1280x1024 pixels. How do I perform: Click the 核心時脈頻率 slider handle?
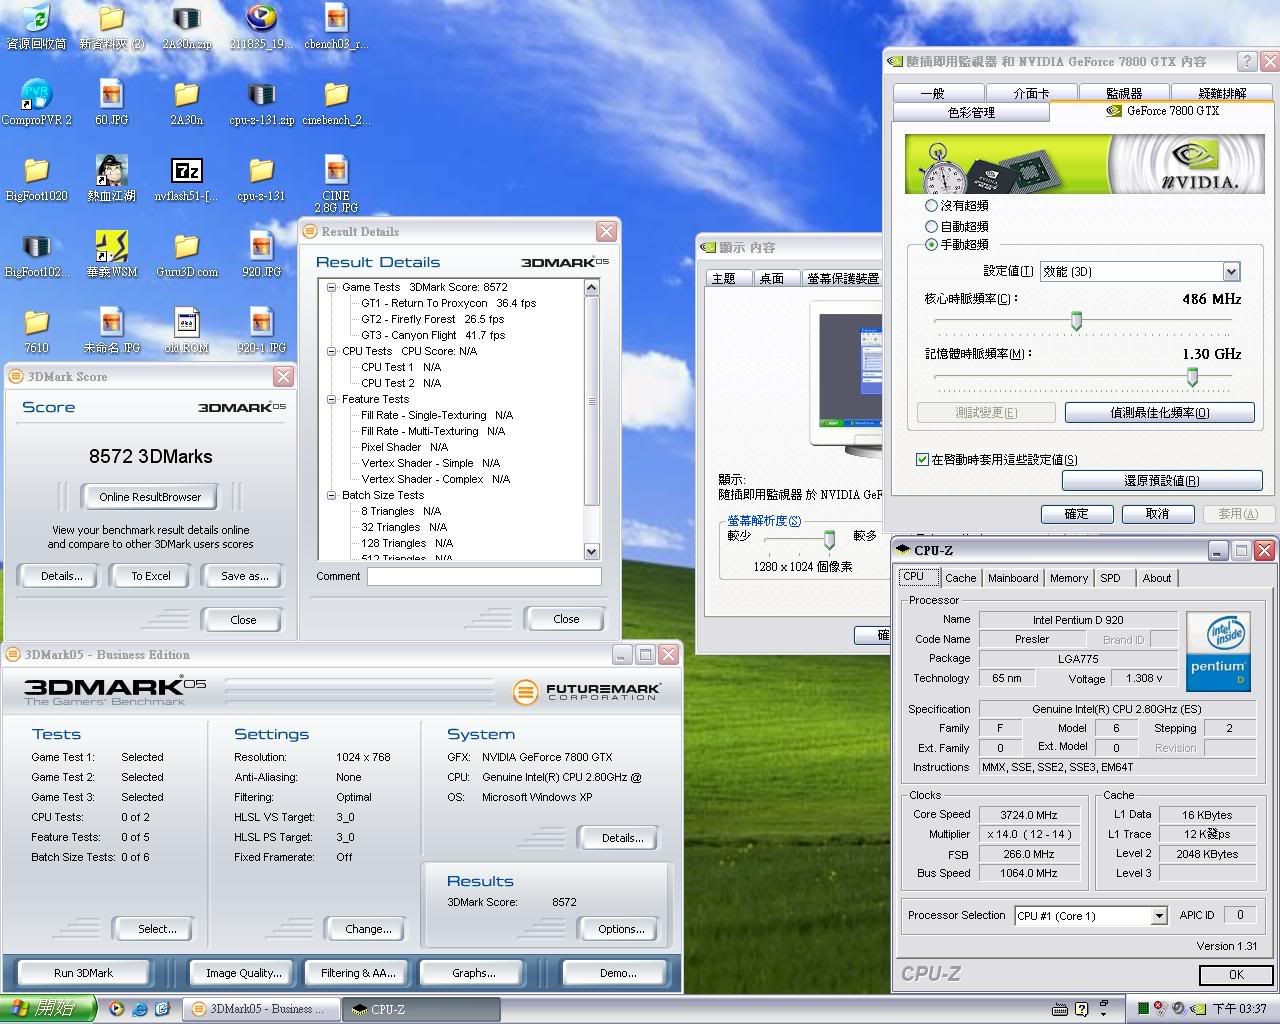(x=1077, y=321)
